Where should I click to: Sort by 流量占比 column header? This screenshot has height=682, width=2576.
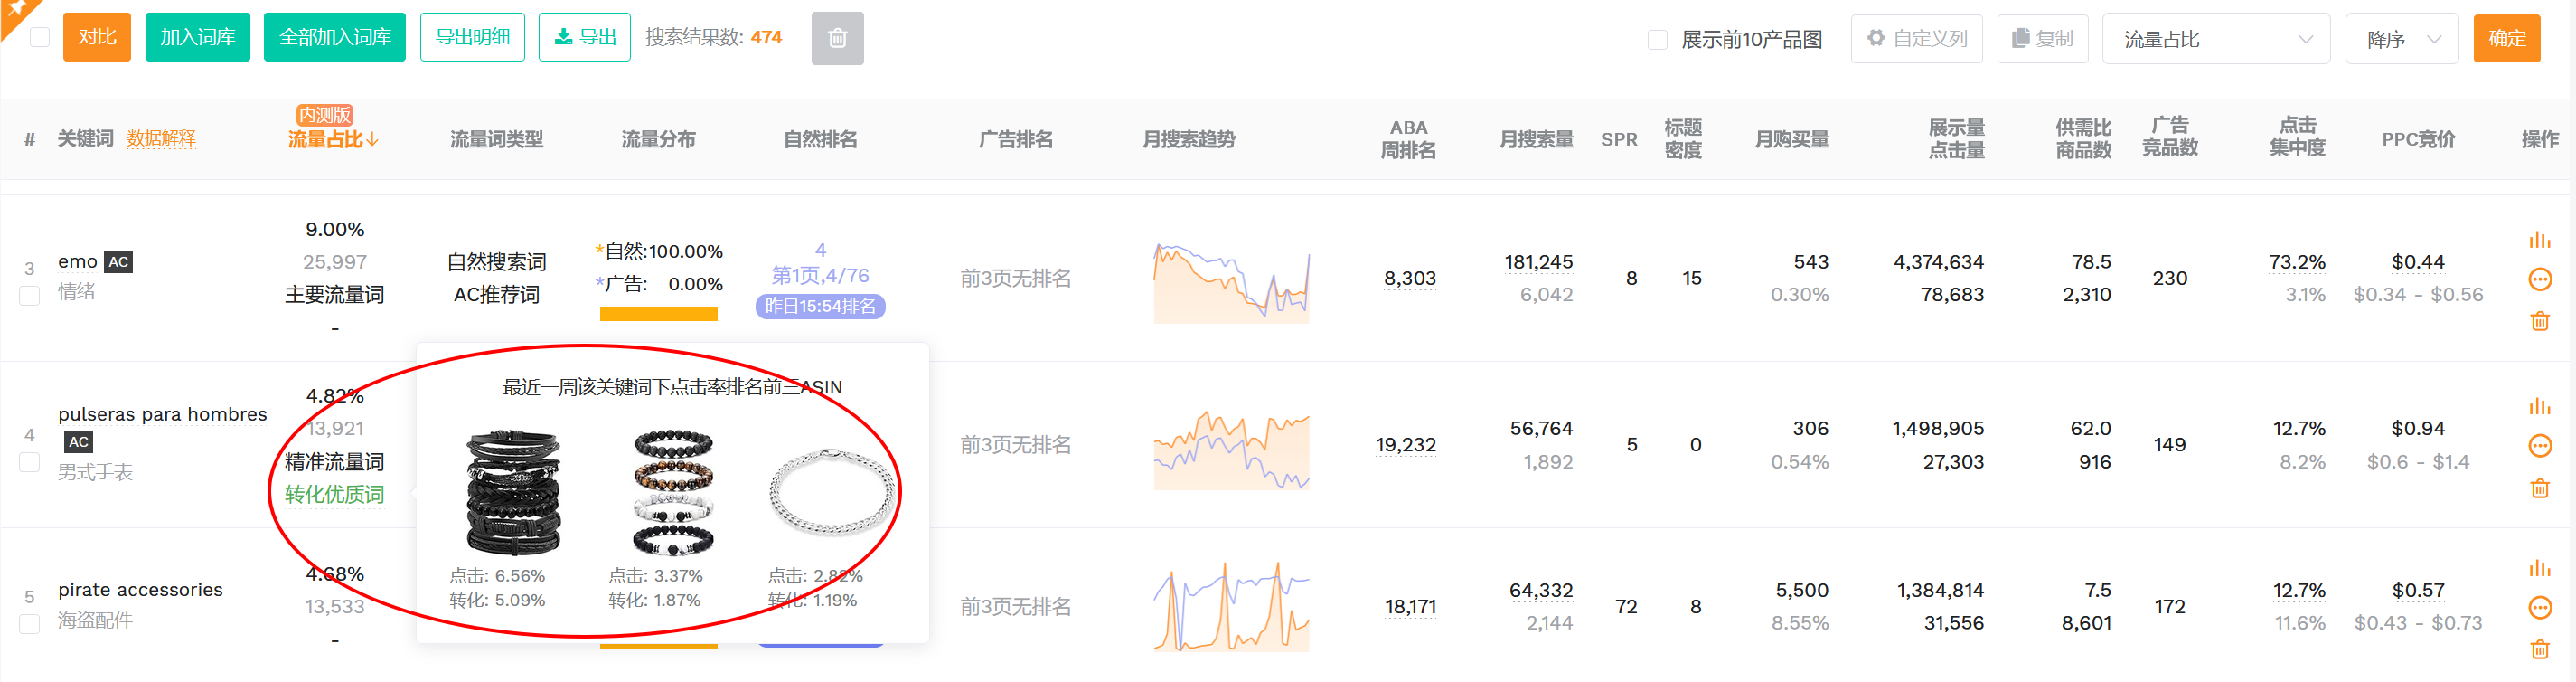332,139
